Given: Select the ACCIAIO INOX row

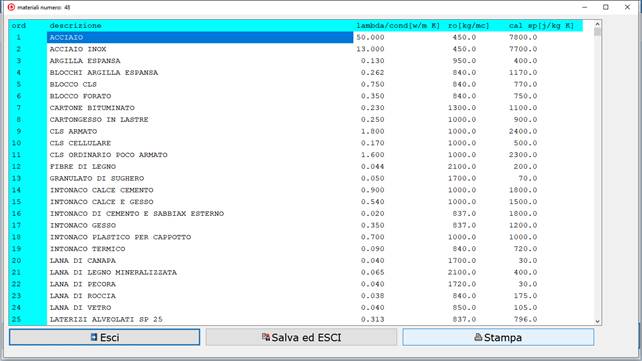Looking at the screenshot, I should (x=295, y=49).
